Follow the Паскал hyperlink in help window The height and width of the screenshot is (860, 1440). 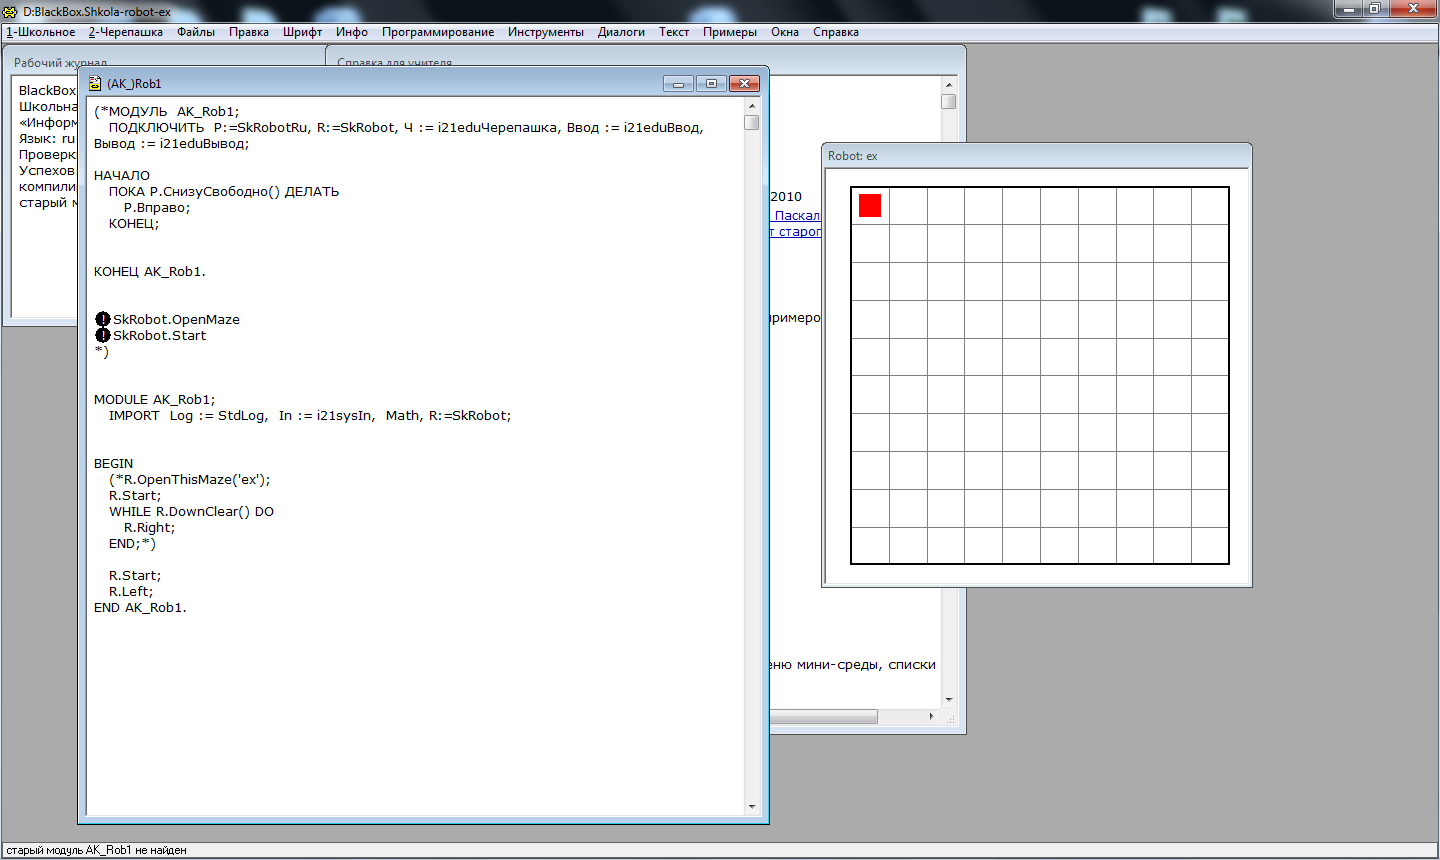[797, 215]
